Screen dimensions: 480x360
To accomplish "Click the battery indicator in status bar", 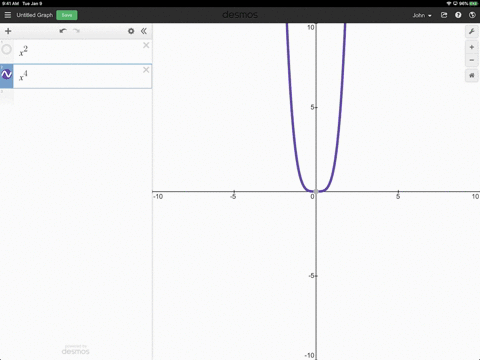I will point(473,3).
